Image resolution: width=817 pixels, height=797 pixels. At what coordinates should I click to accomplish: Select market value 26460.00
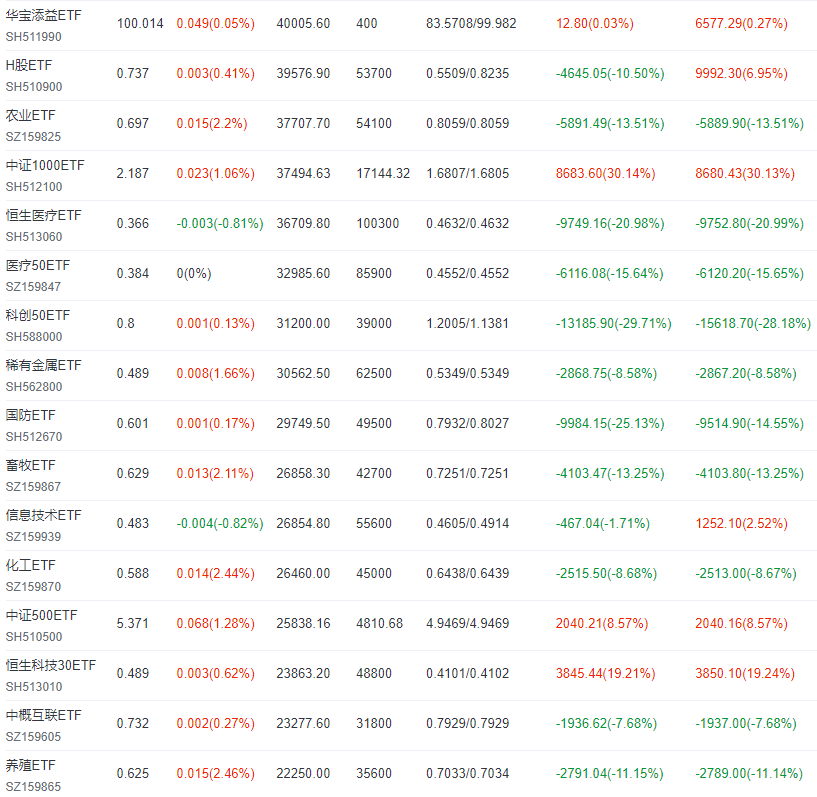303,574
